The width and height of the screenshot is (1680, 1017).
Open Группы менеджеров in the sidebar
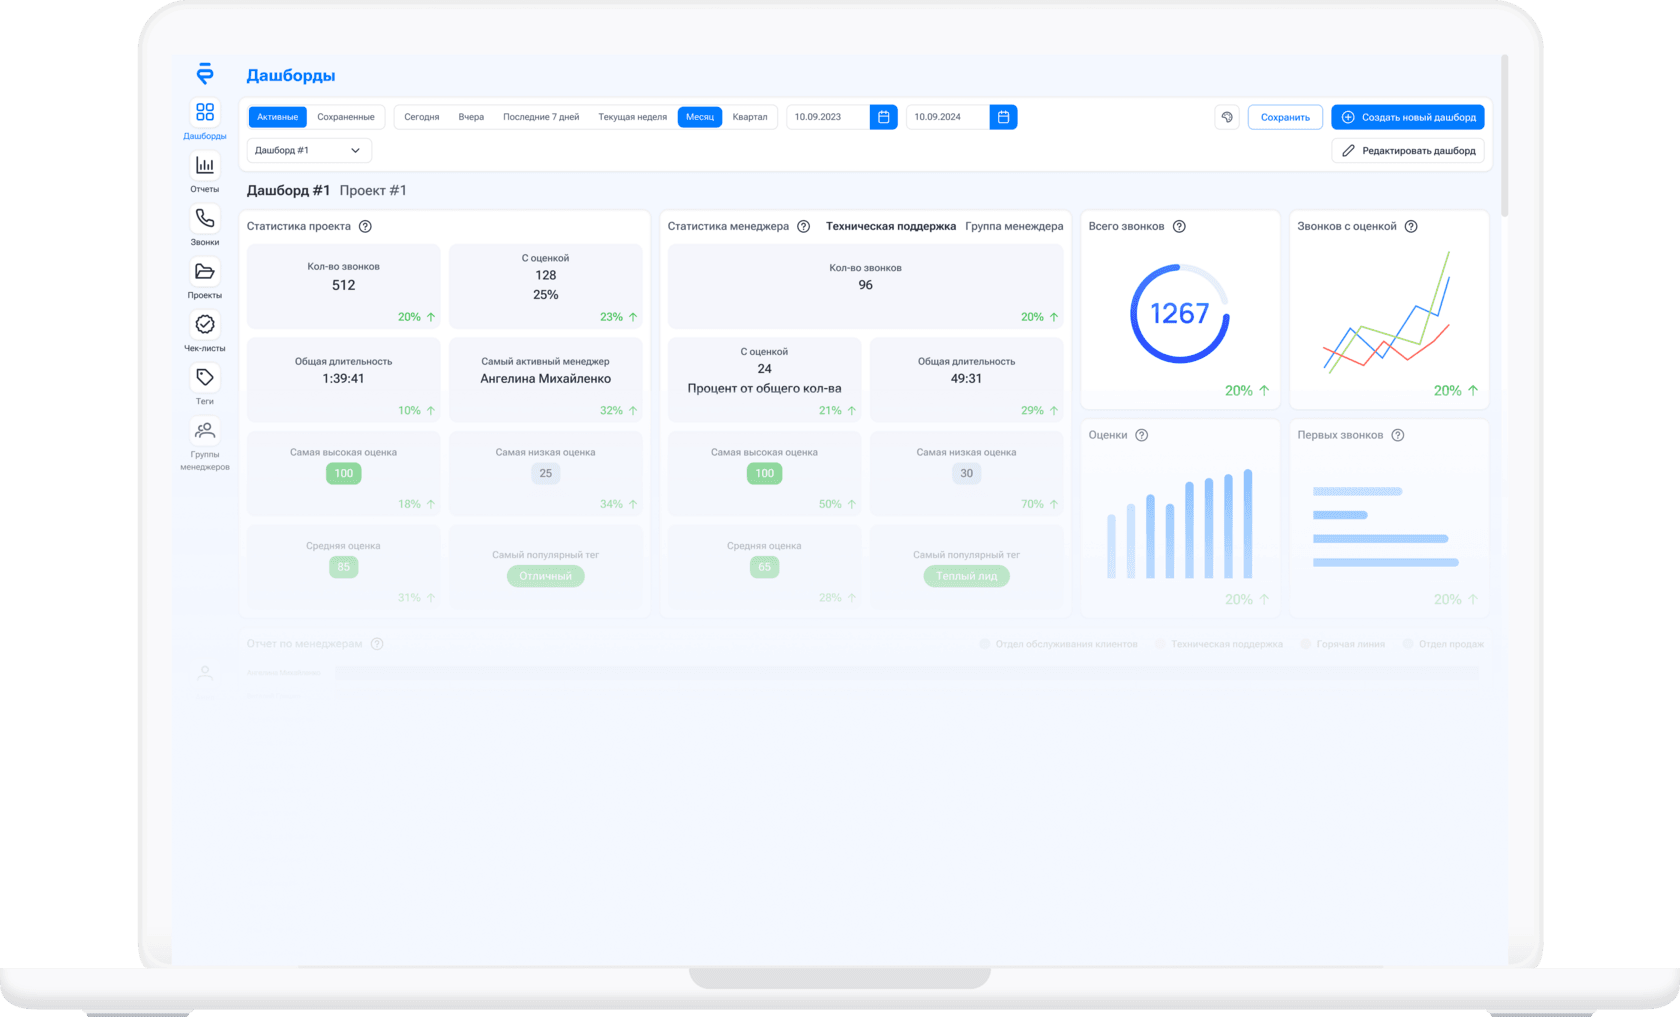point(205,444)
